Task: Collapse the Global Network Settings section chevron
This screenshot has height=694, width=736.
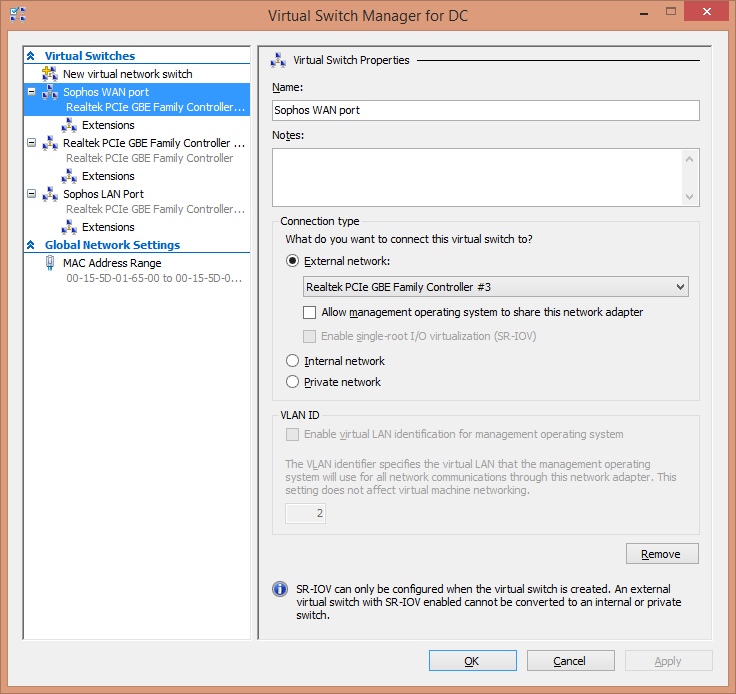Action: click(x=31, y=245)
